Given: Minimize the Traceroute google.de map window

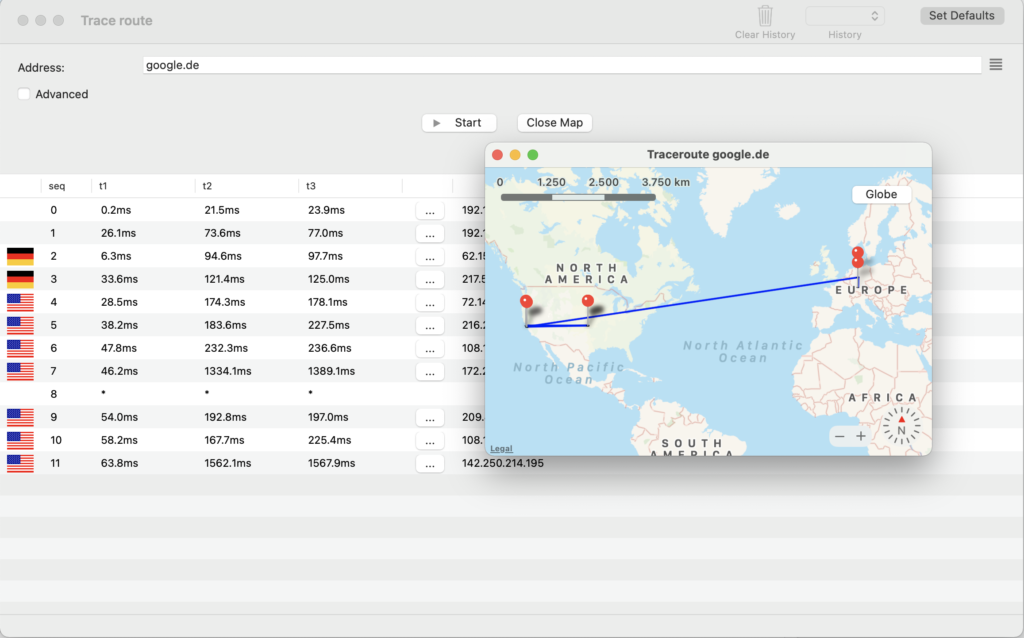Looking at the screenshot, I should click(515, 155).
